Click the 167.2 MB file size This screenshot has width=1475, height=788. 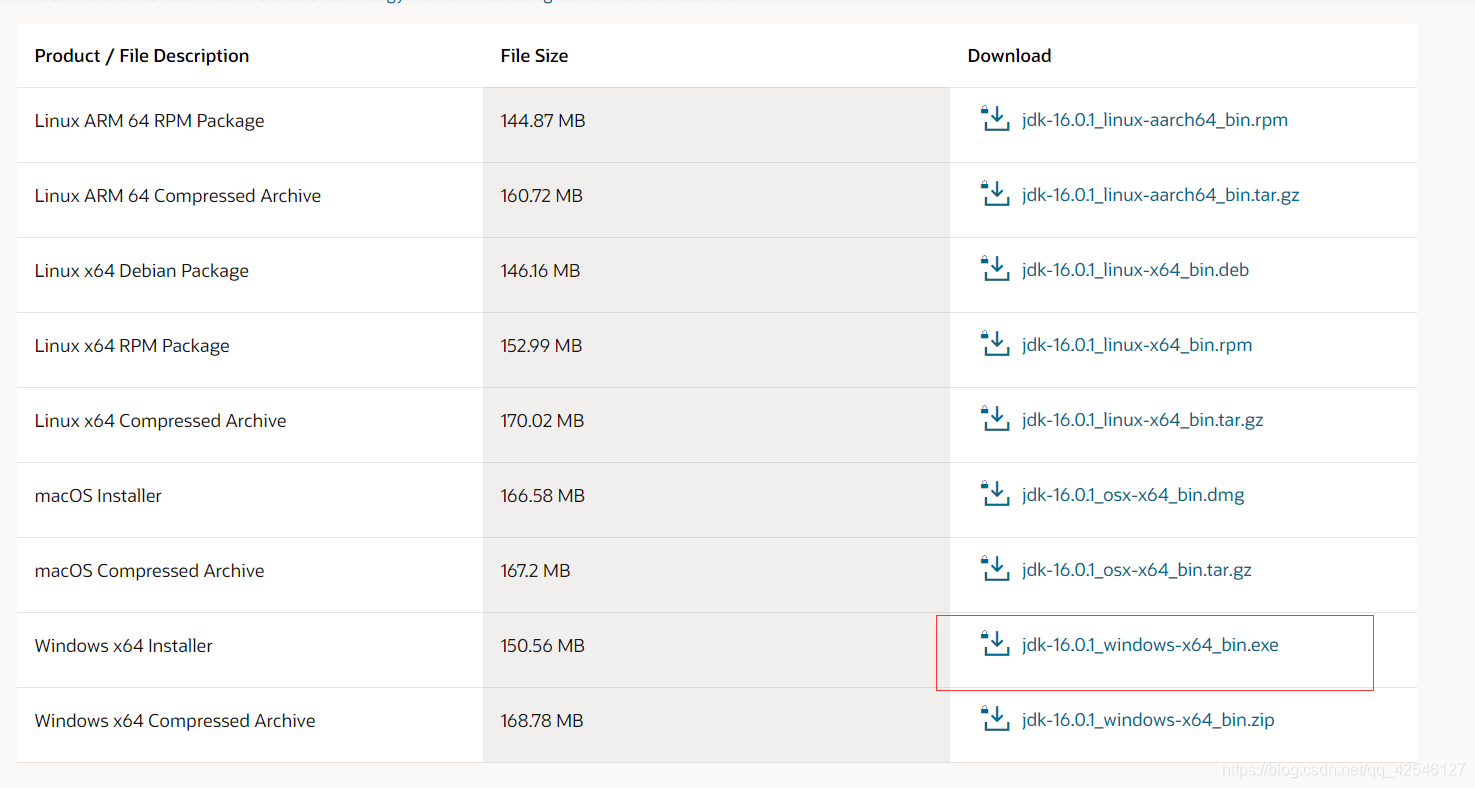click(535, 571)
